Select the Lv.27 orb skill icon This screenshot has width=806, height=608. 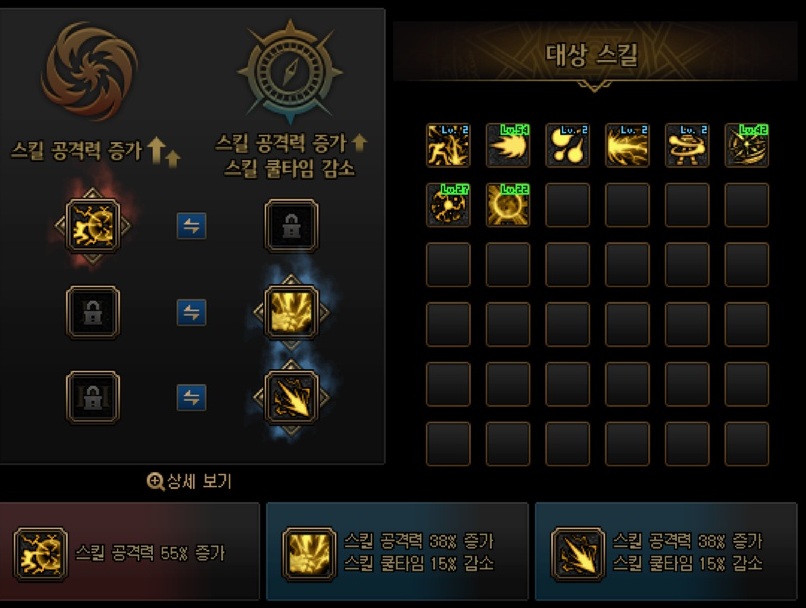tap(448, 205)
